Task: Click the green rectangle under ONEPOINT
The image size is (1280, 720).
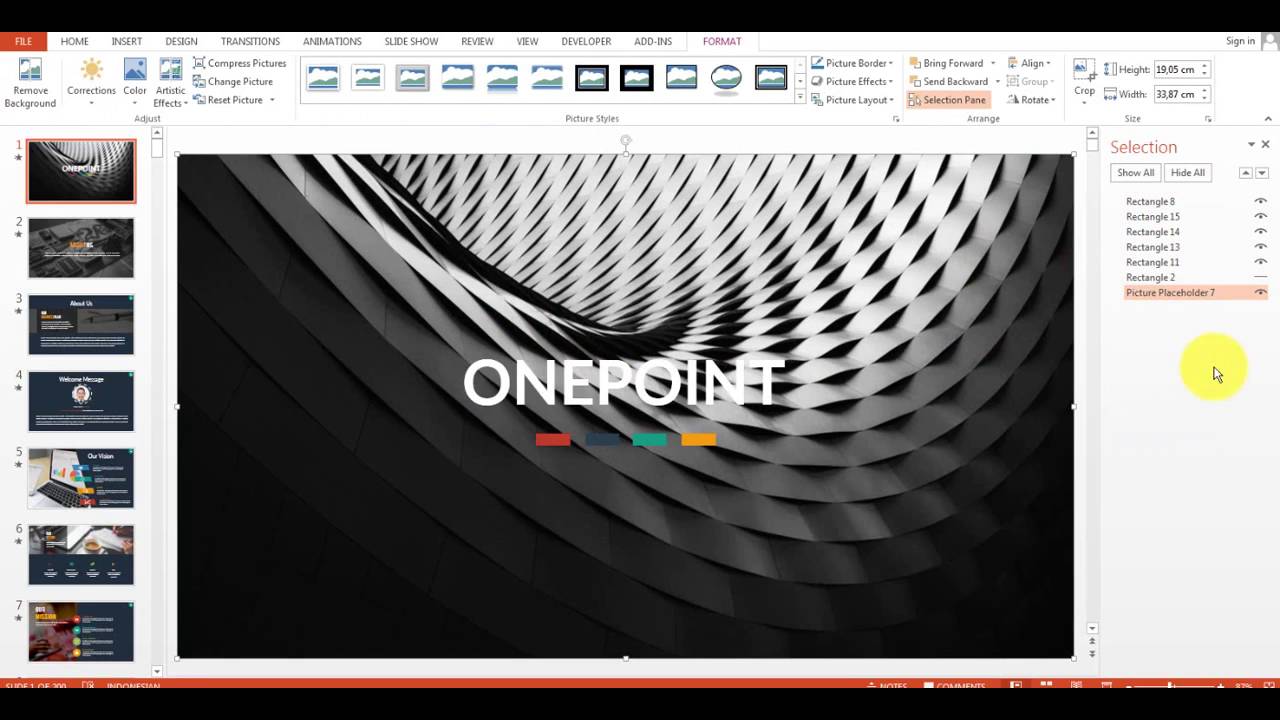Action: (x=649, y=439)
